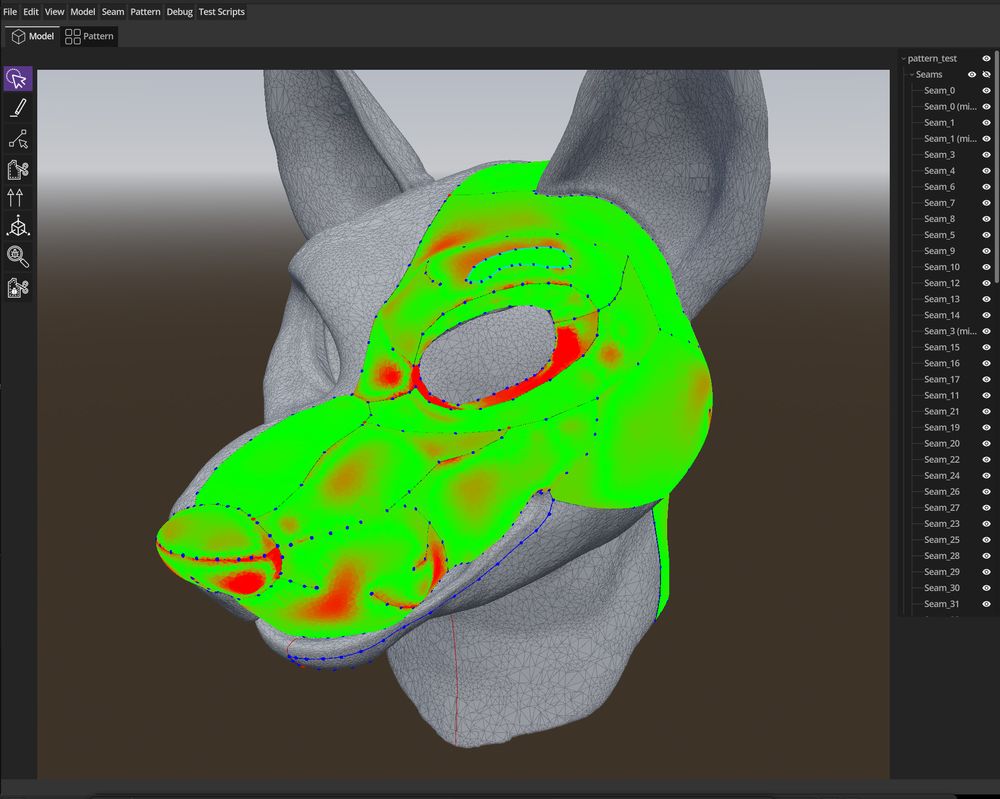Select the pen draw tool
Viewport: 1000px width, 799px height.
pyautogui.click(x=18, y=108)
